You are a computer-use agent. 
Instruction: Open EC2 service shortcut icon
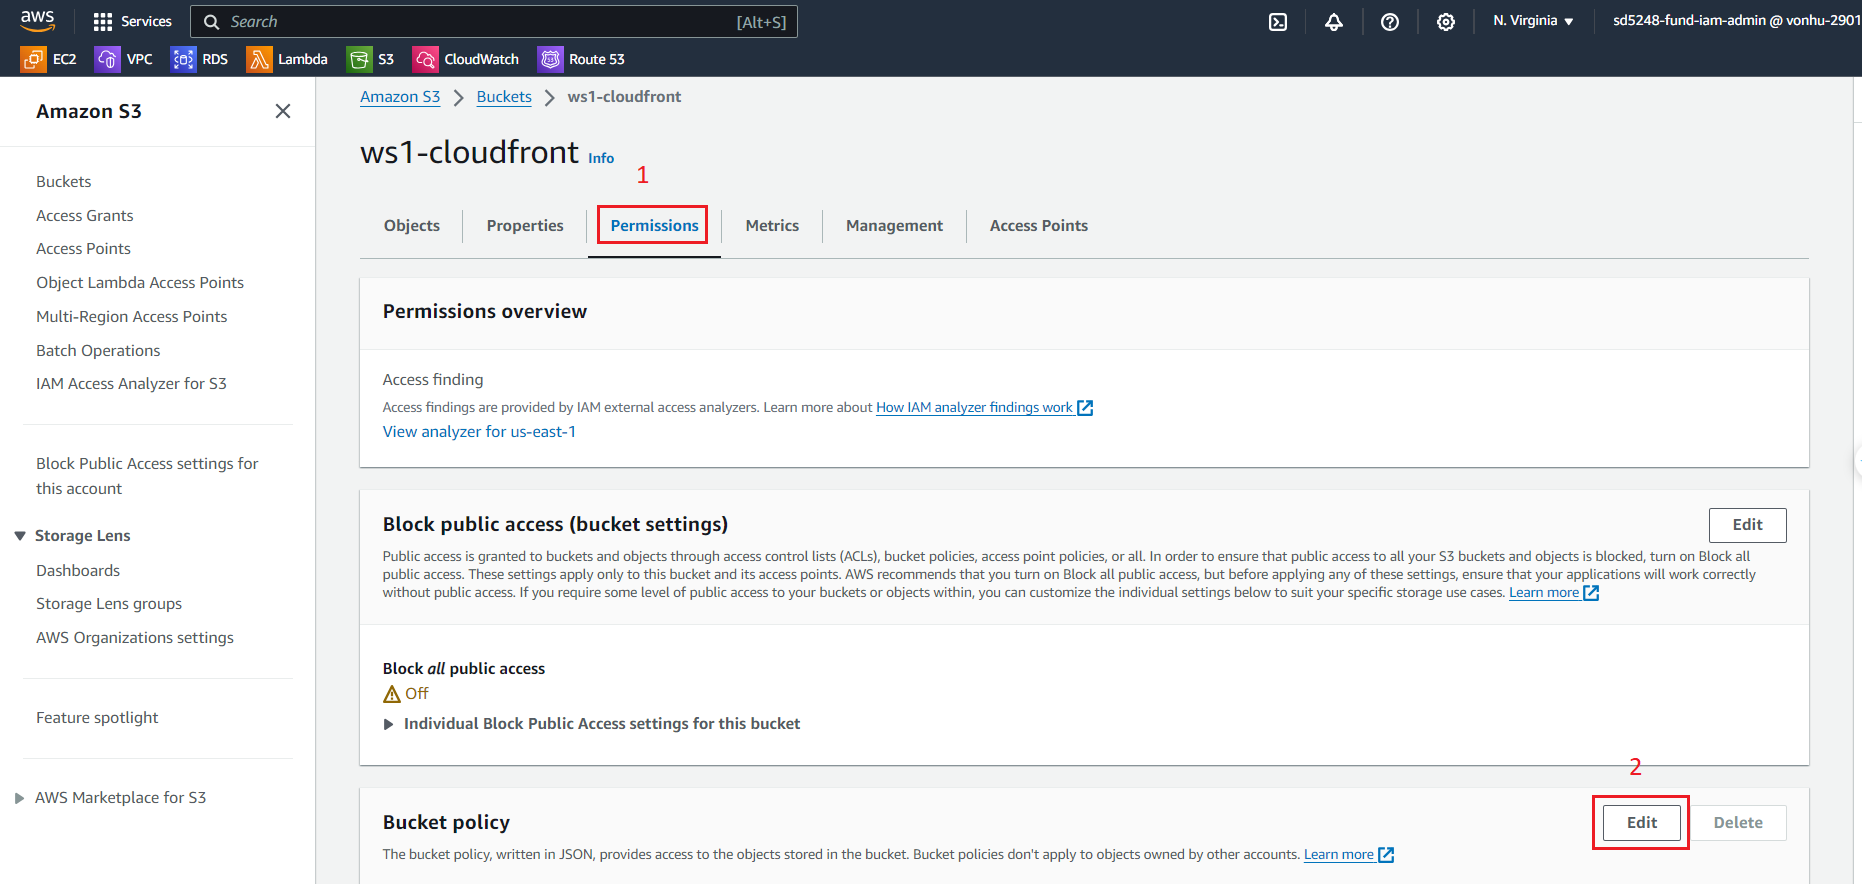click(x=33, y=60)
